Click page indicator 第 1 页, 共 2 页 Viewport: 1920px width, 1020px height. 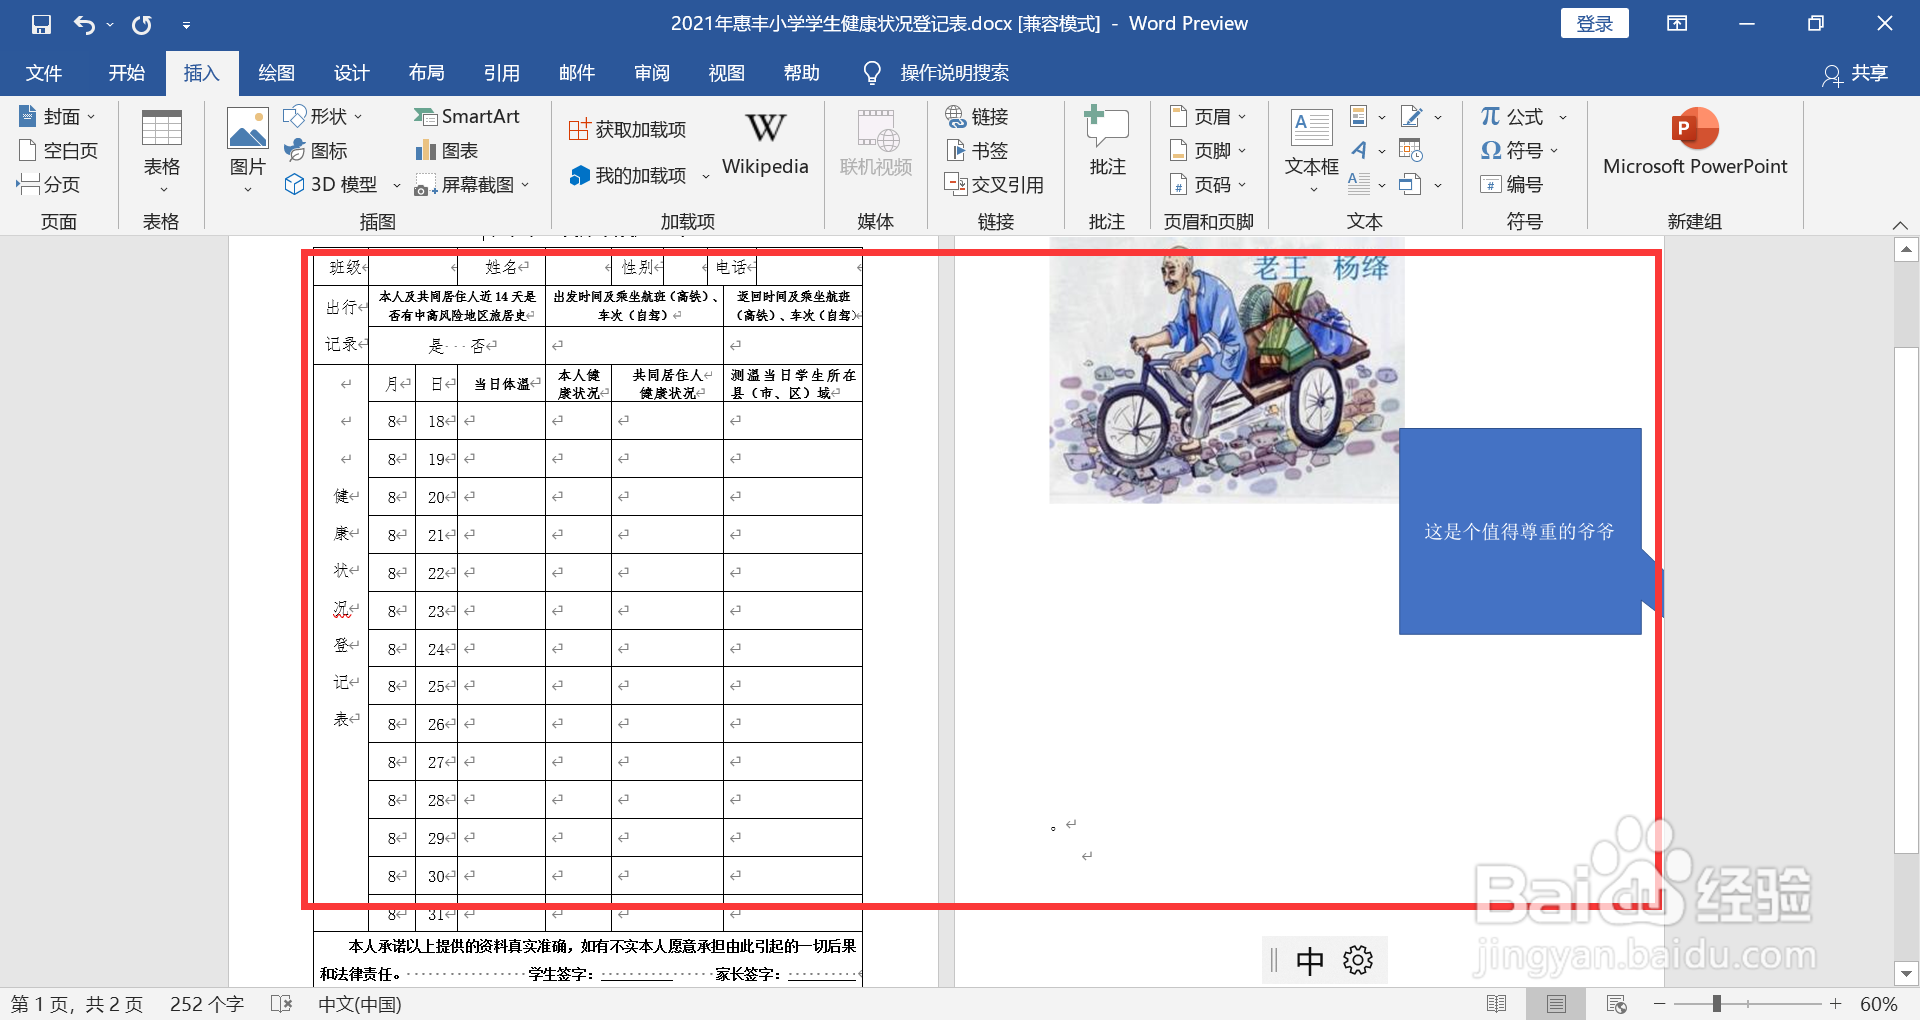77,1004
